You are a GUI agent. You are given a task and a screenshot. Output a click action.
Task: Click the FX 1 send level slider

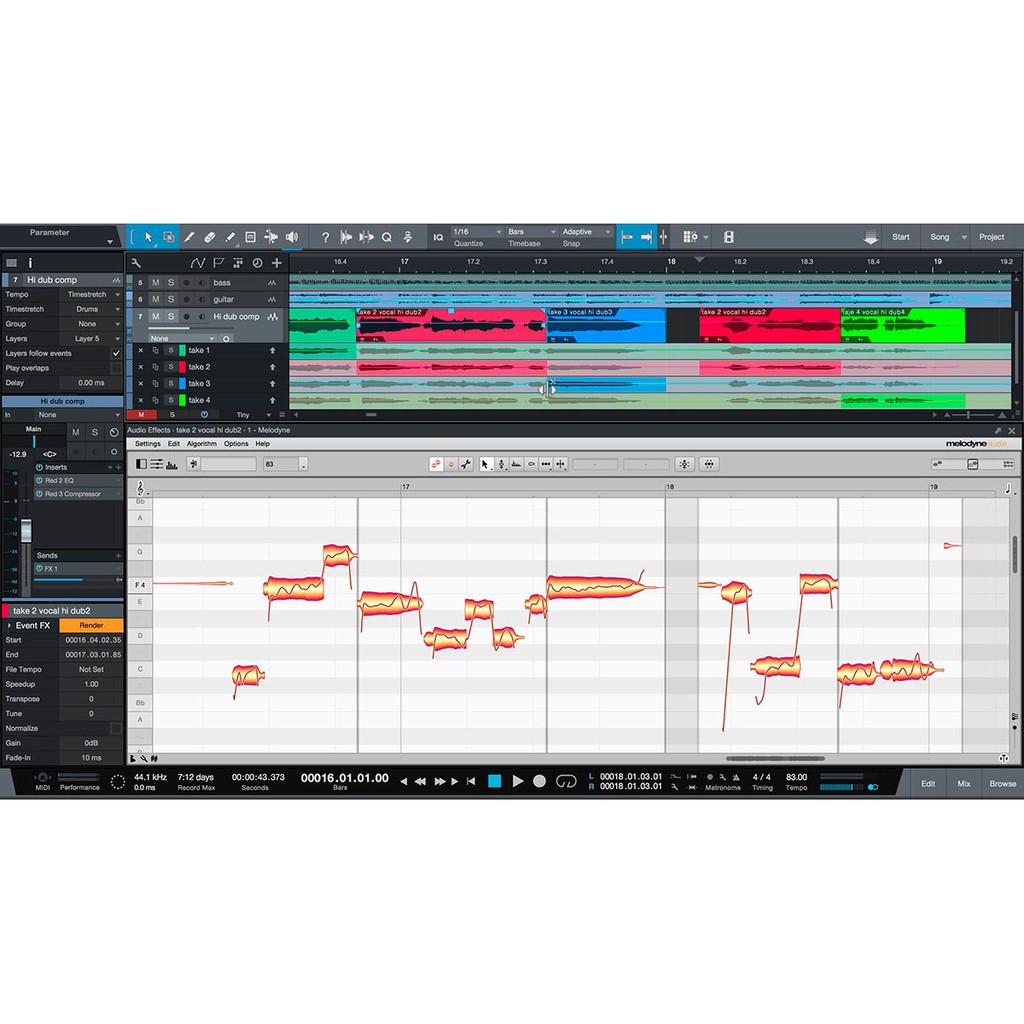73,580
